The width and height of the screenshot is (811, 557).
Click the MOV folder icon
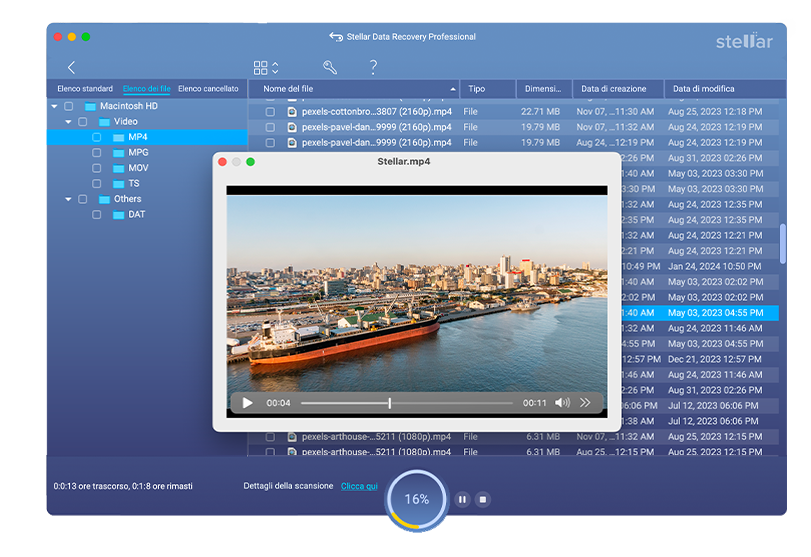(118, 169)
